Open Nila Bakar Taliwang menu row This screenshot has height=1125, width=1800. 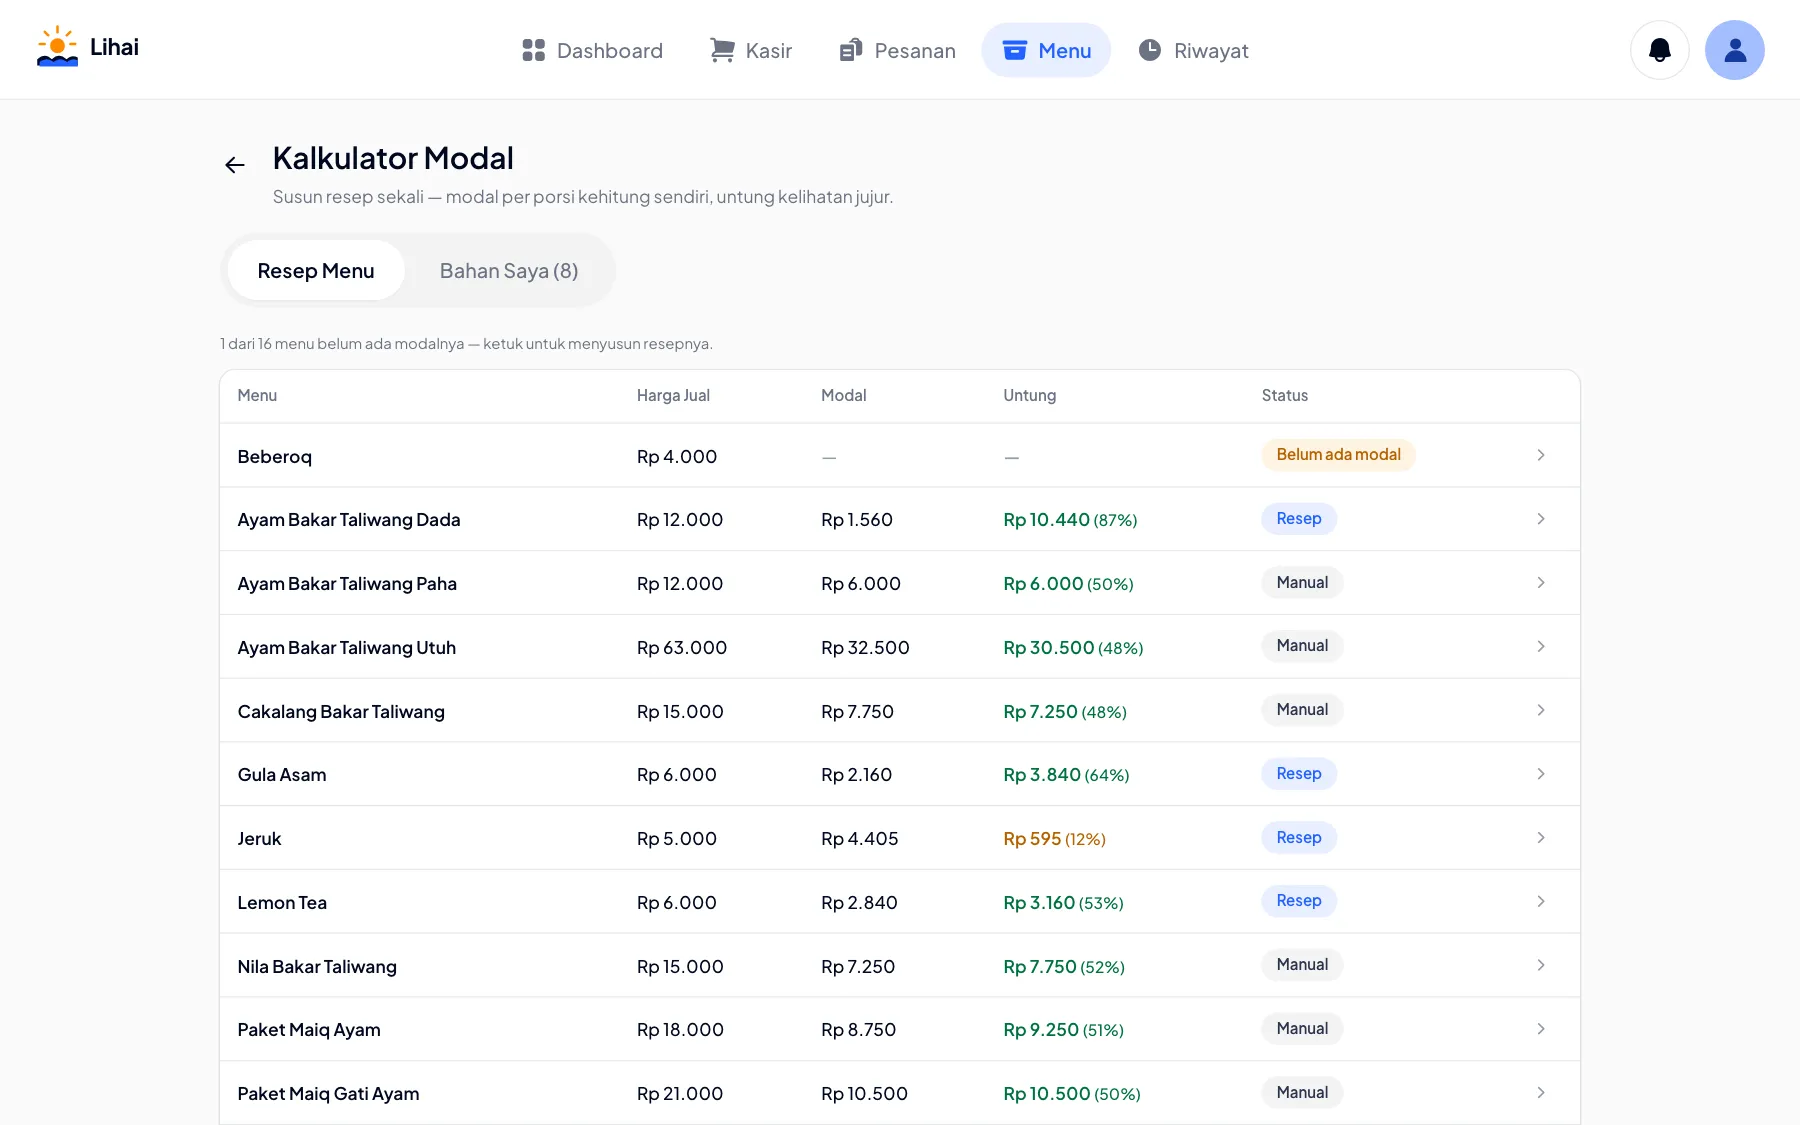coord(900,966)
